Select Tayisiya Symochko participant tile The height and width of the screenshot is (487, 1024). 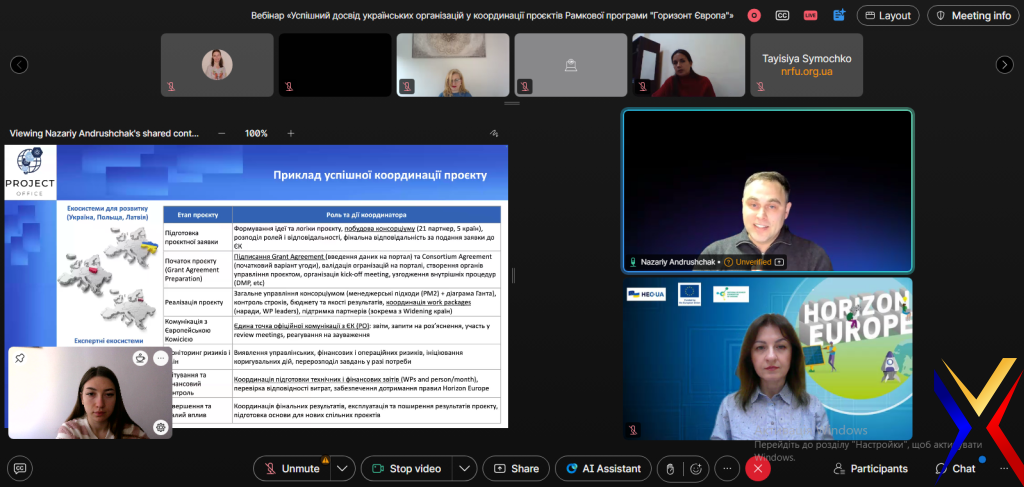pos(806,65)
